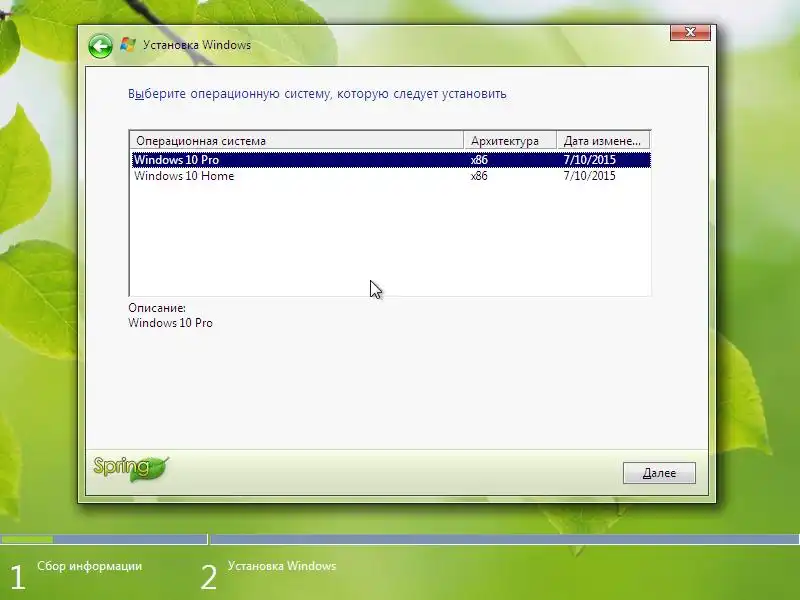The image size is (800, 600).
Task: Click the Установка Windows title text
Action: (x=197, y=45)
